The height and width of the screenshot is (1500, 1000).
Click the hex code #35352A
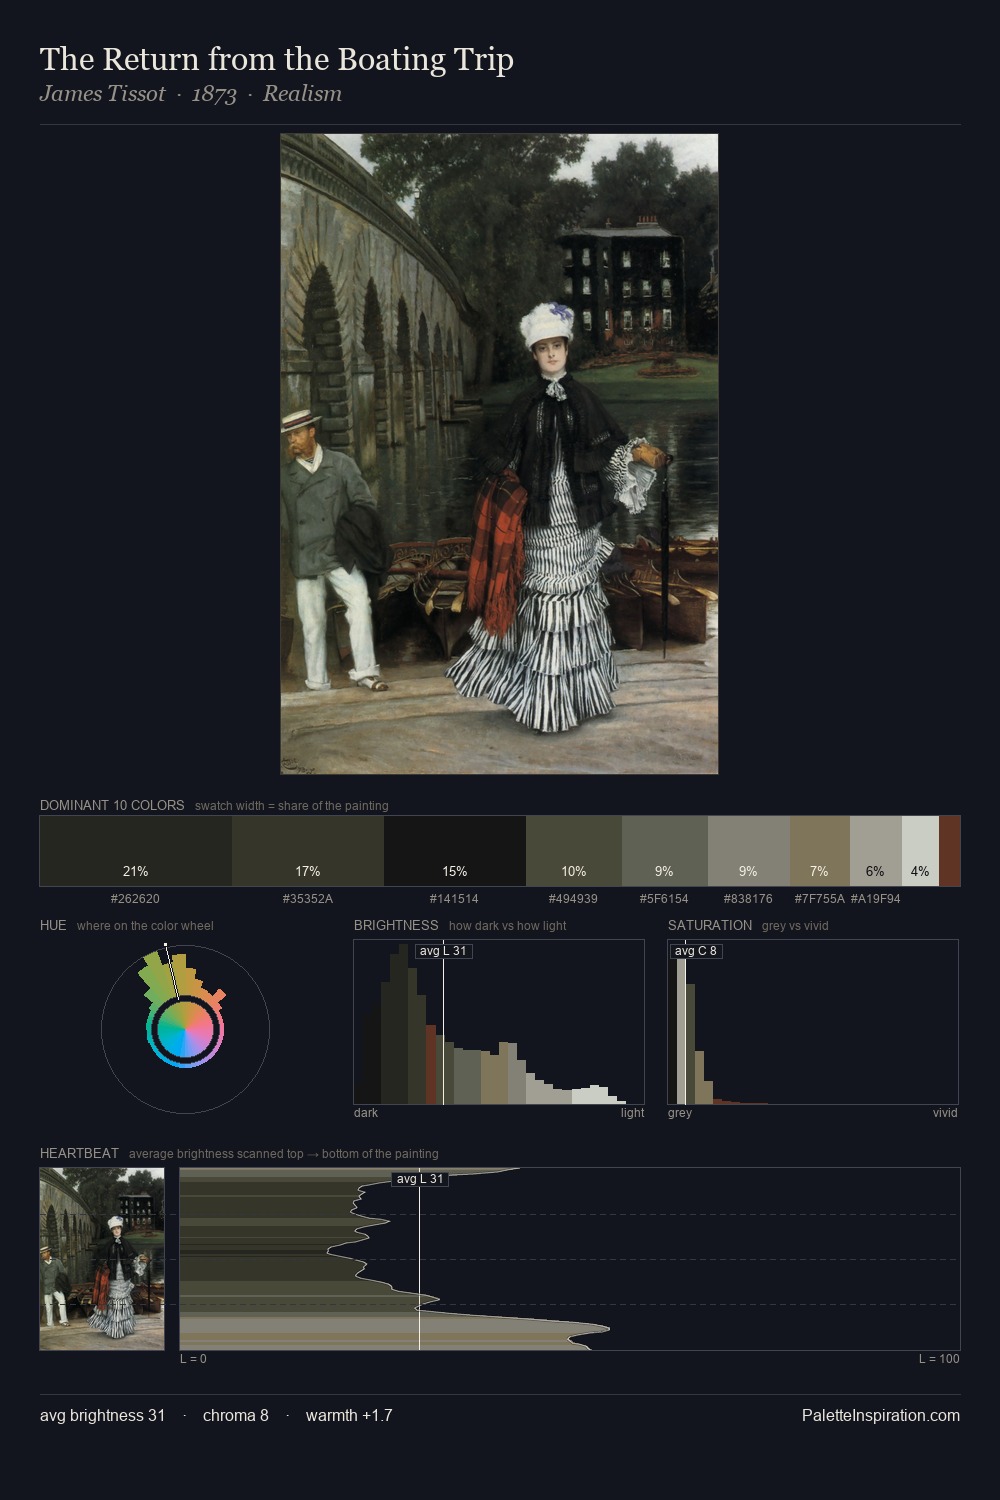pos(308,899)
